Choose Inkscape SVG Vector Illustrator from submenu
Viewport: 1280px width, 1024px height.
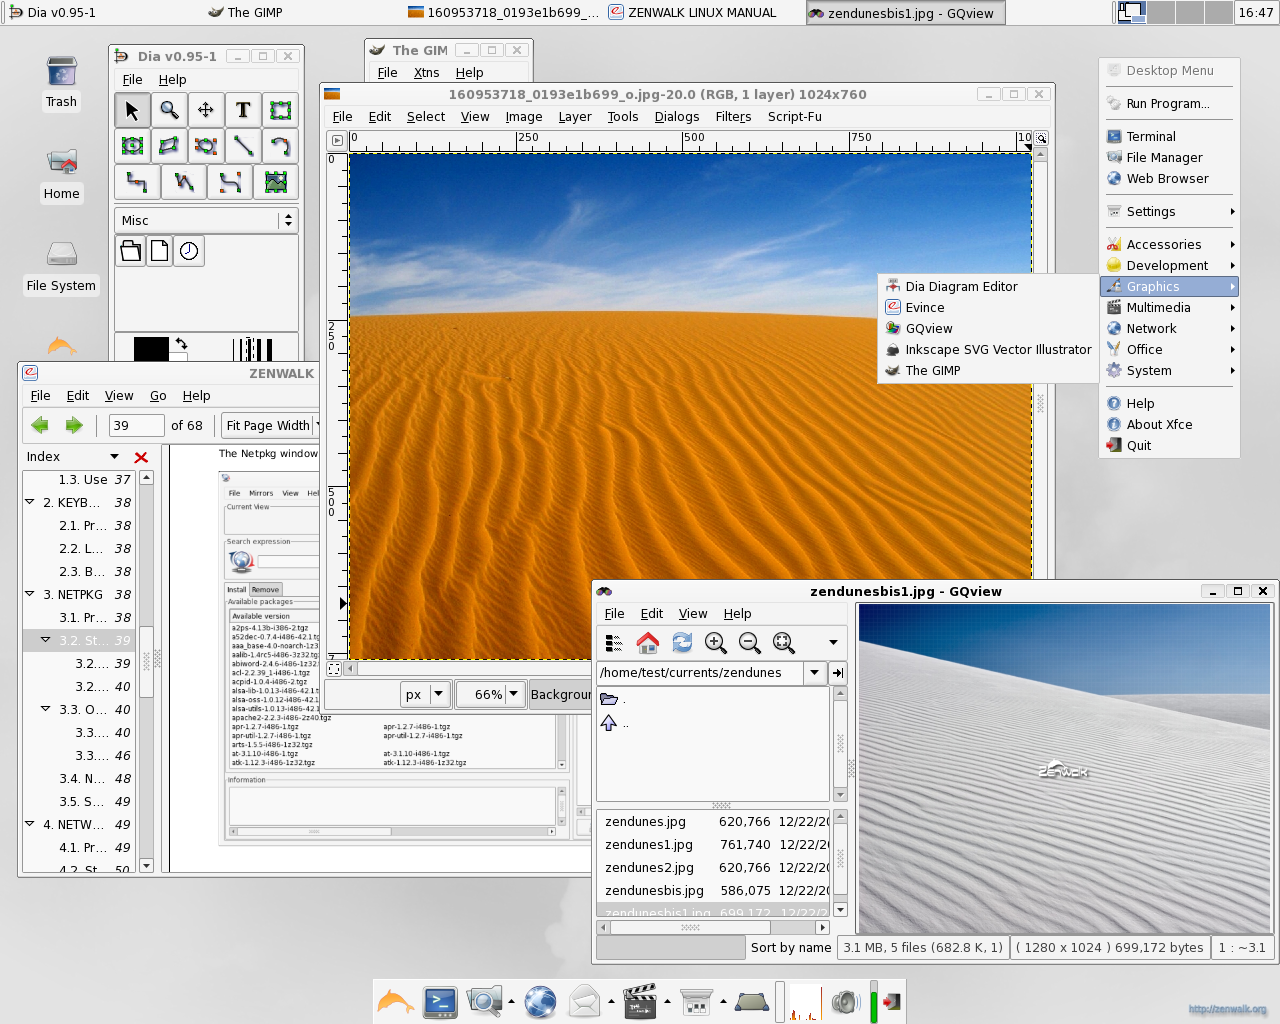(x=988, y=350)
